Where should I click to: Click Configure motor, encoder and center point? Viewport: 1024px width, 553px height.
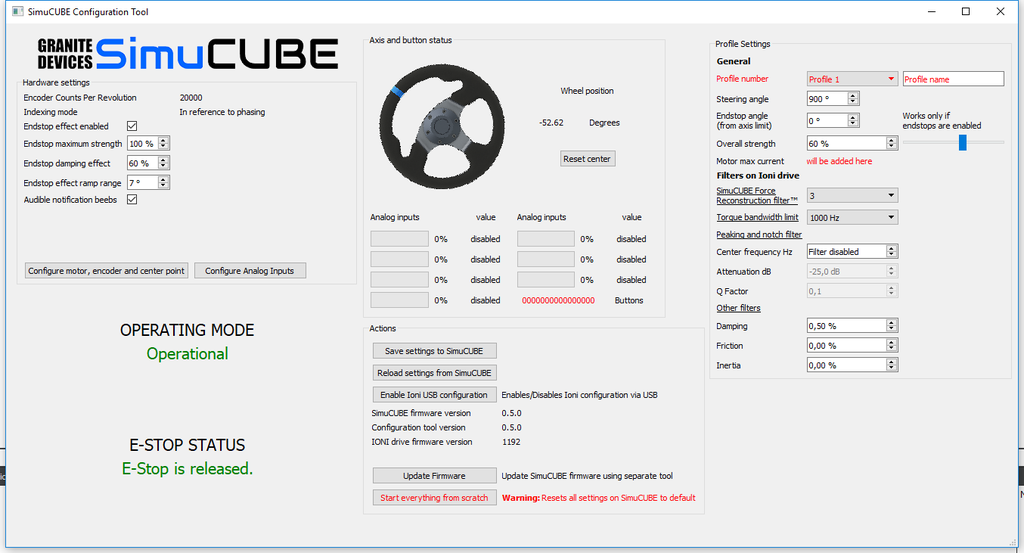click(106, 271)
